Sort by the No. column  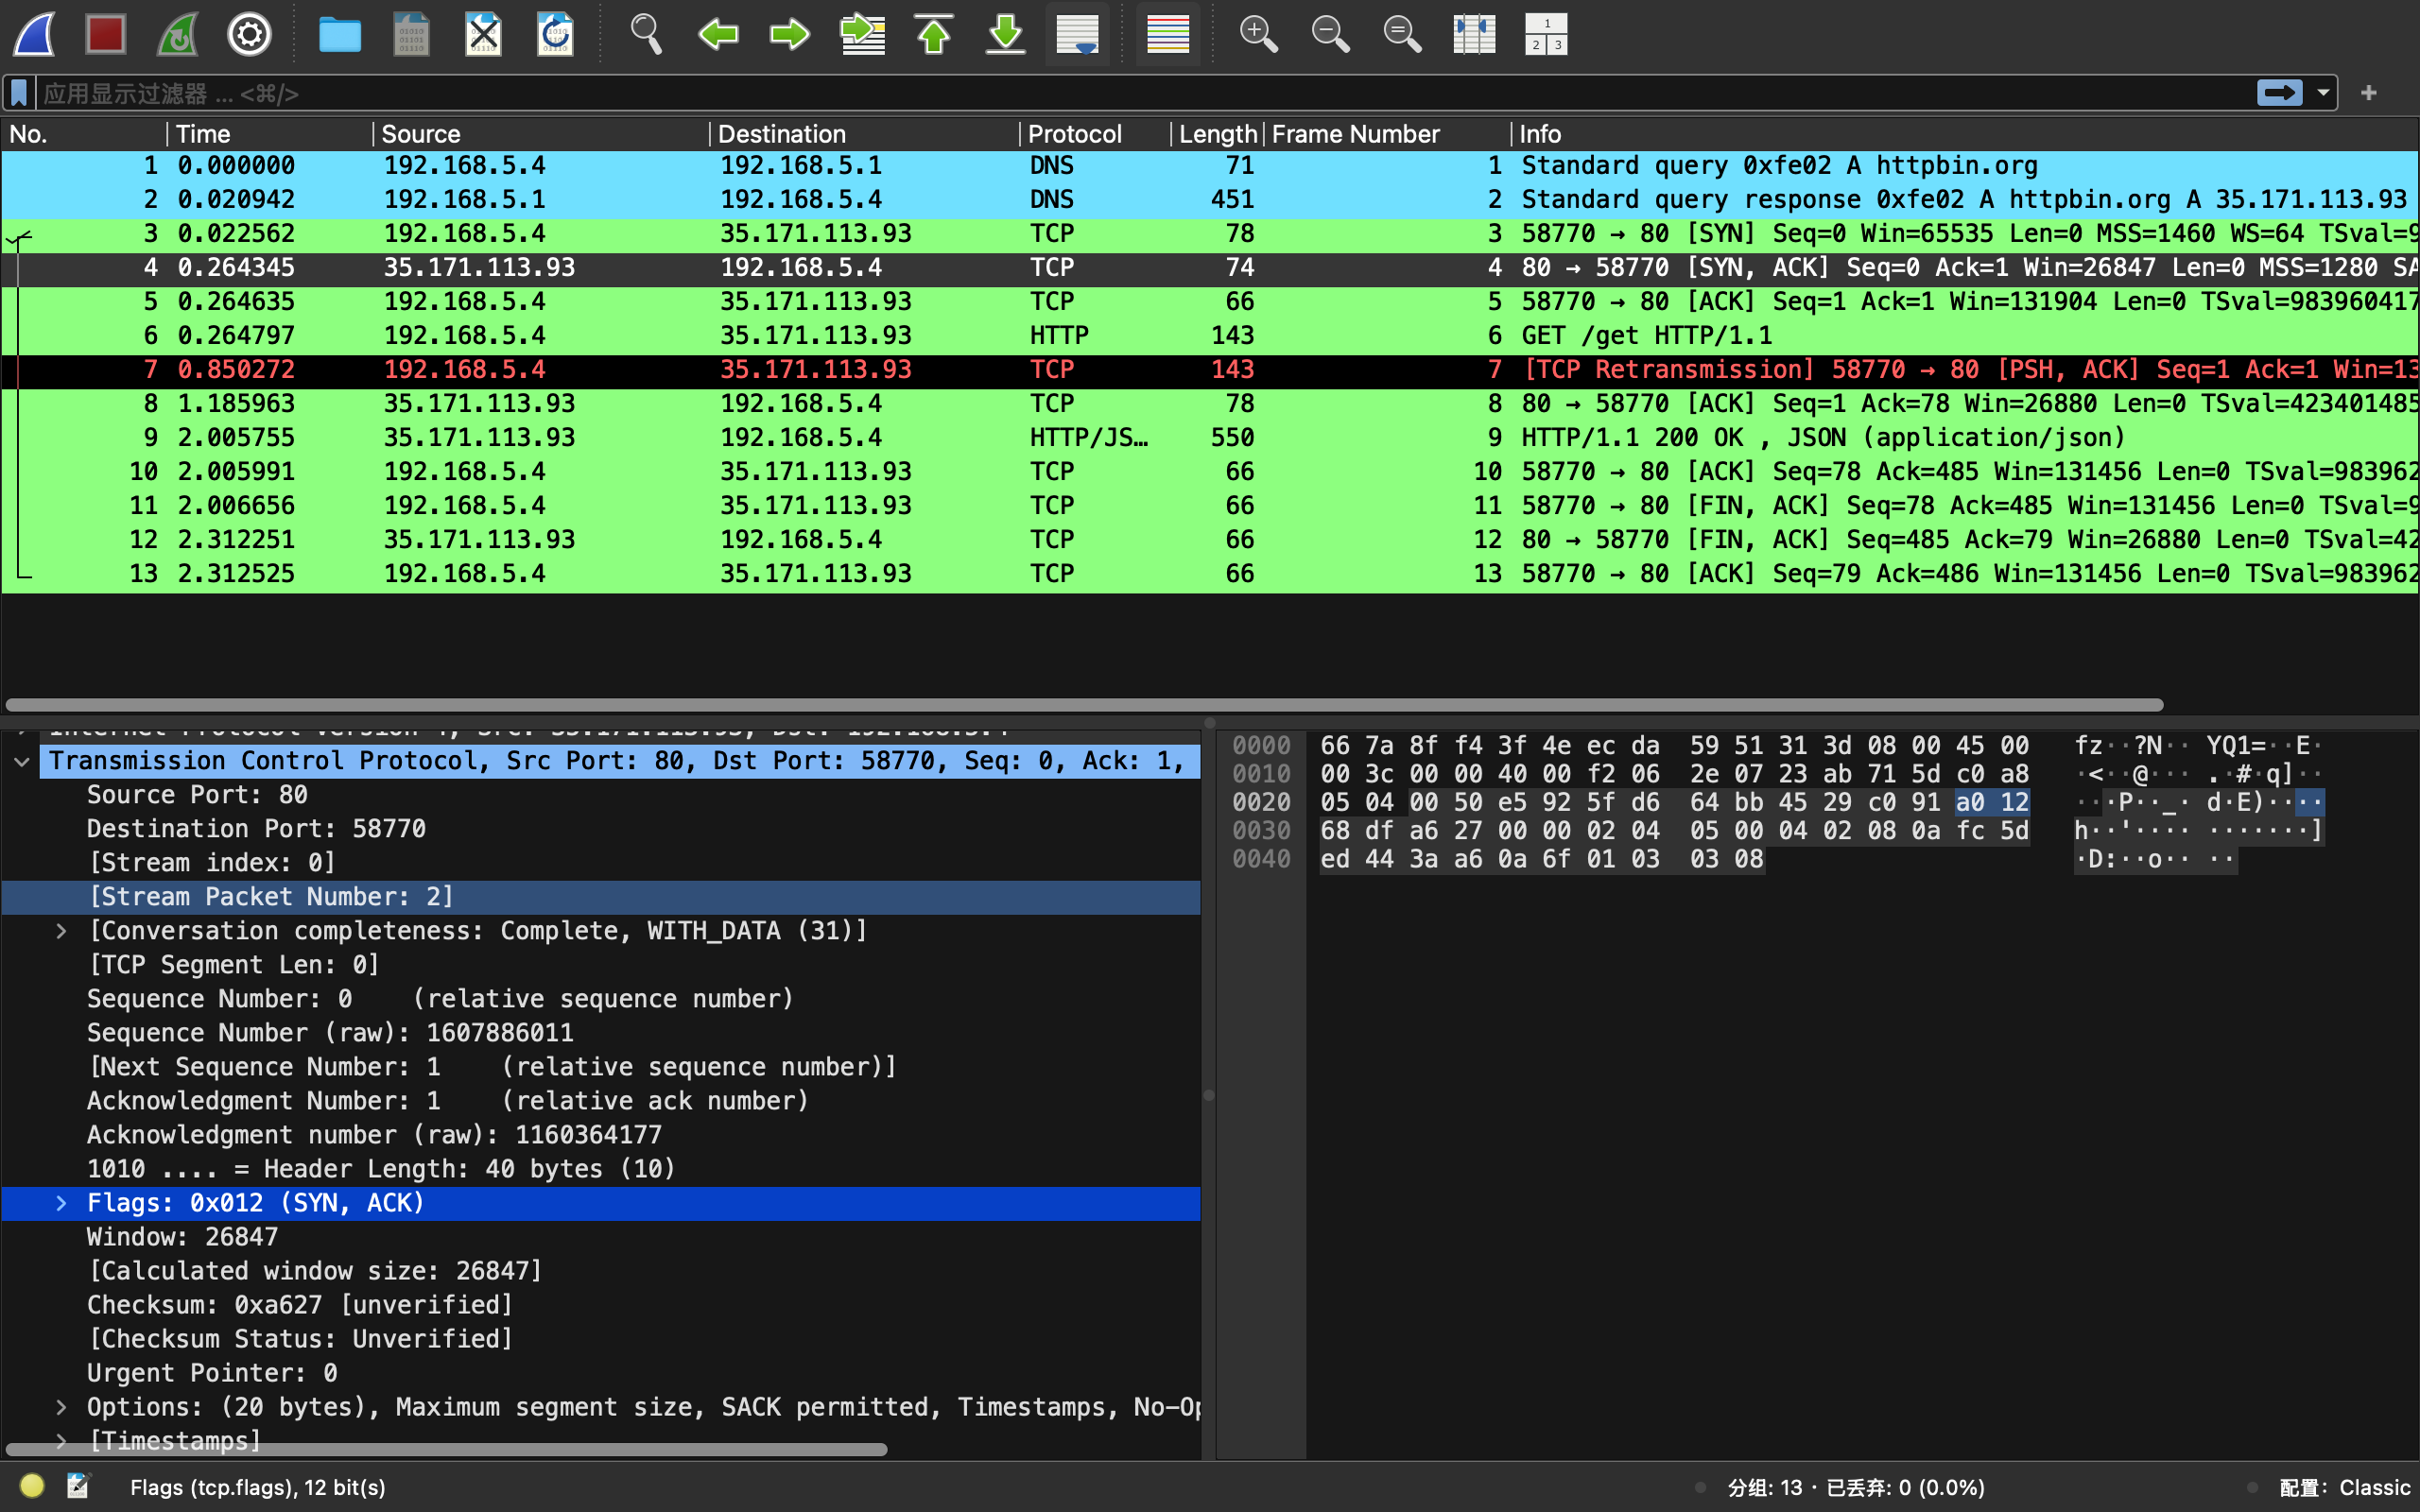84,134
